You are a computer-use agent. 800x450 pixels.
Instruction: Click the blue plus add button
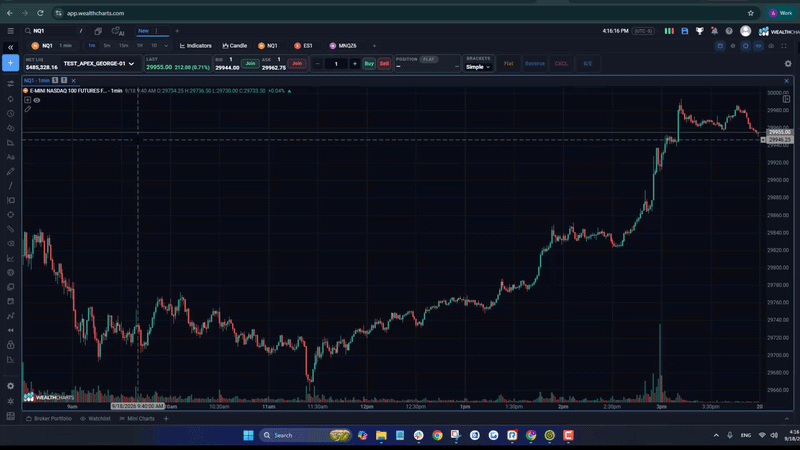pyautogui.click(x=10, y=63)
